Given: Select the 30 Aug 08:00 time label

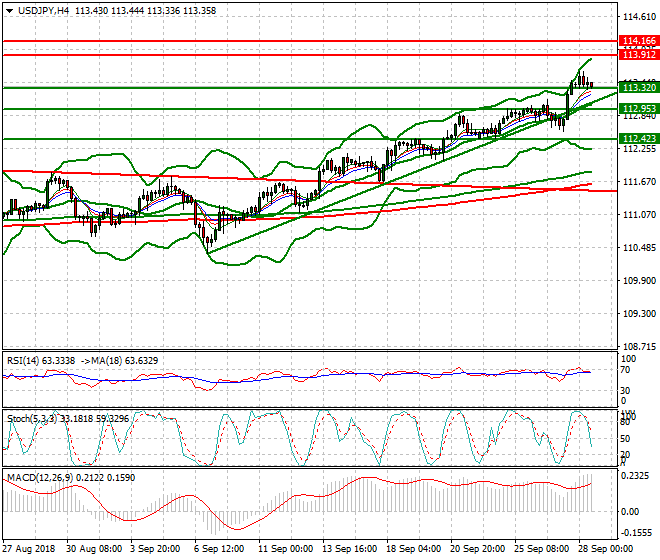Looking at the screenshot, I should (94, 549).
